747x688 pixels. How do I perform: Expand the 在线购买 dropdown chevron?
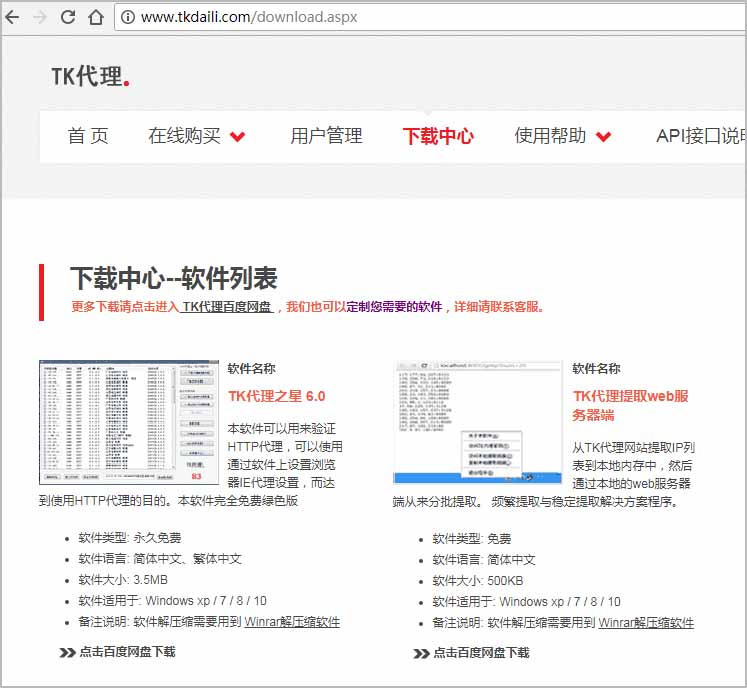point(237,137)
